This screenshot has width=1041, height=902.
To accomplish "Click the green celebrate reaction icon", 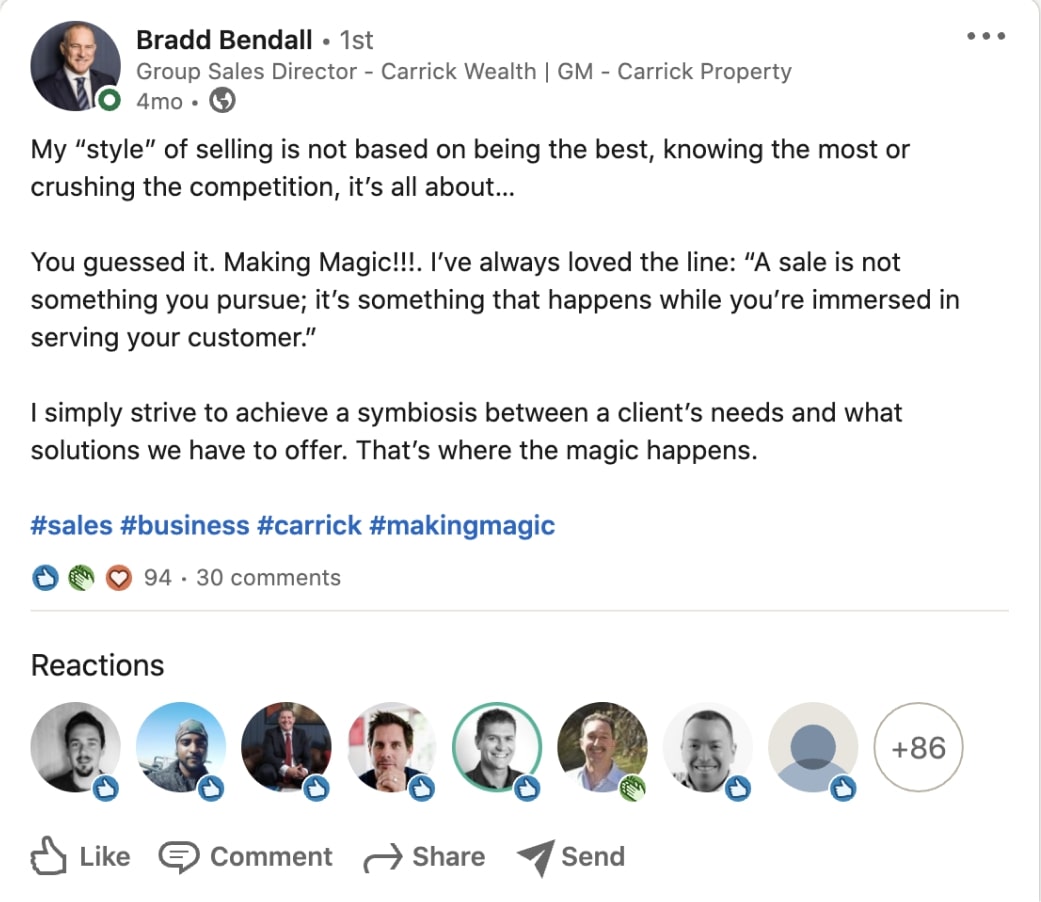I will (x=81, y=578).
